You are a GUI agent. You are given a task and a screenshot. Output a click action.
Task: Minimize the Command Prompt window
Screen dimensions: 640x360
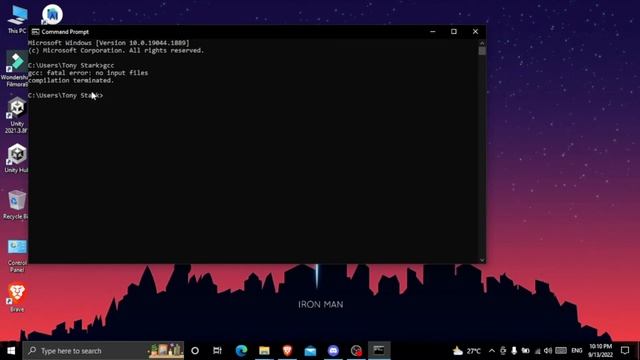[x=433, y=31]
